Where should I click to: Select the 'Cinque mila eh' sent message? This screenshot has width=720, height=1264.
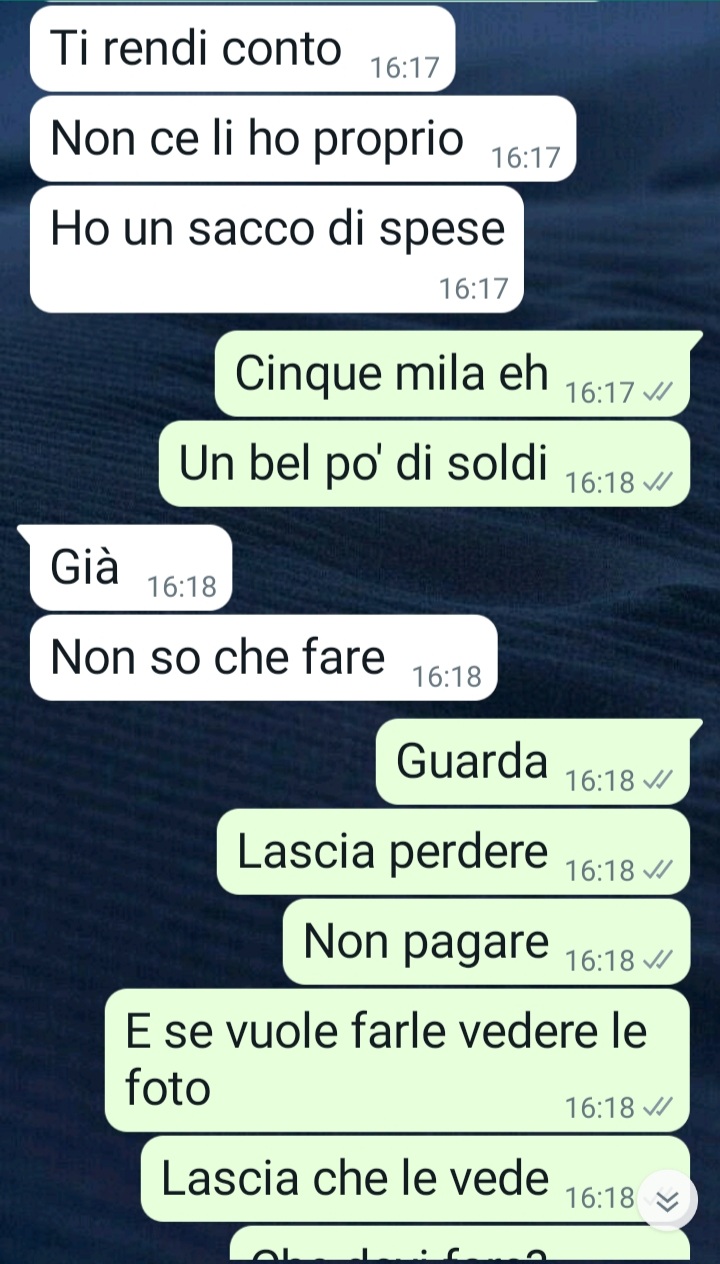(453, 374)
